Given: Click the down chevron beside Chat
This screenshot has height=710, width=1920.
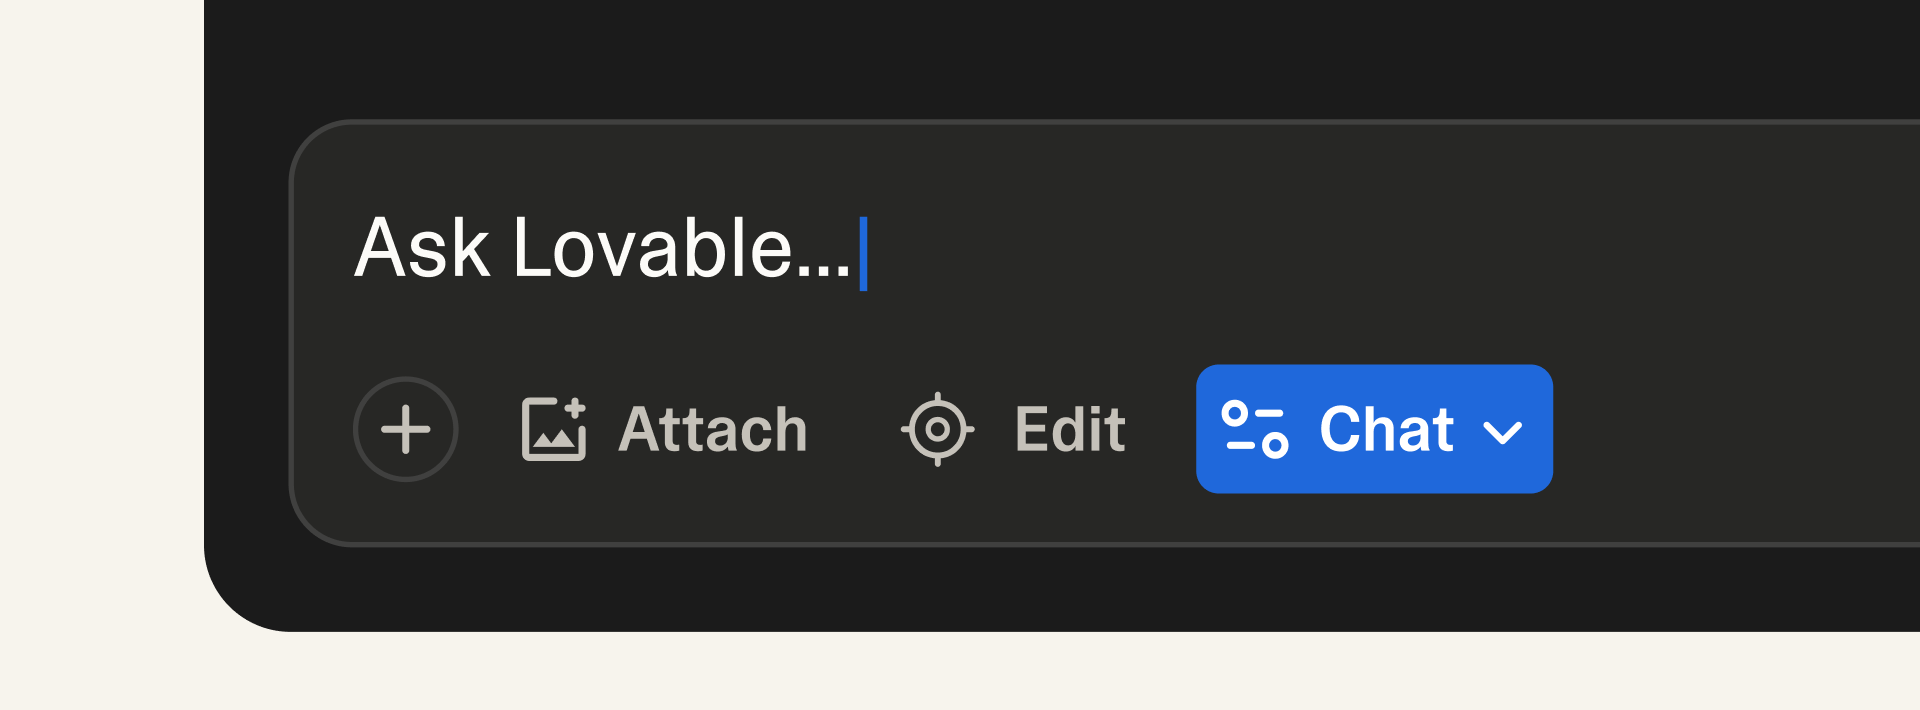Looking at the screenshot, I should click(x=1502, y=431).
